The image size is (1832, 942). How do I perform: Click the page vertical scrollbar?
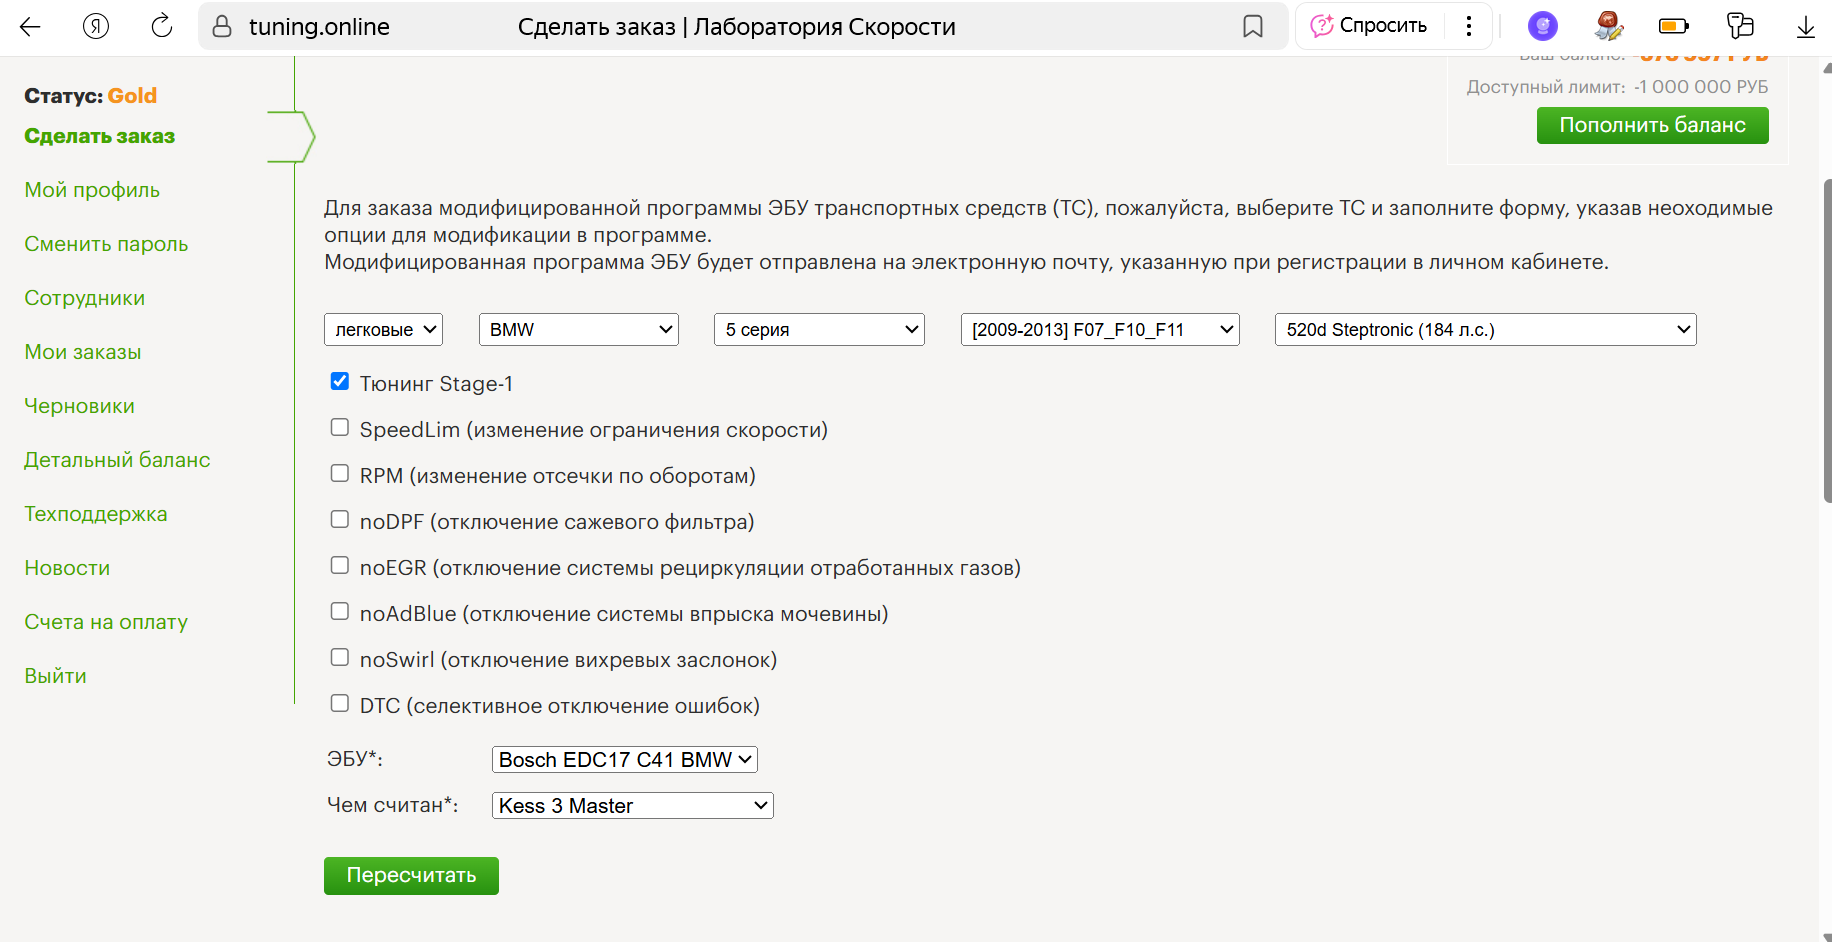tap(1826, 340)
